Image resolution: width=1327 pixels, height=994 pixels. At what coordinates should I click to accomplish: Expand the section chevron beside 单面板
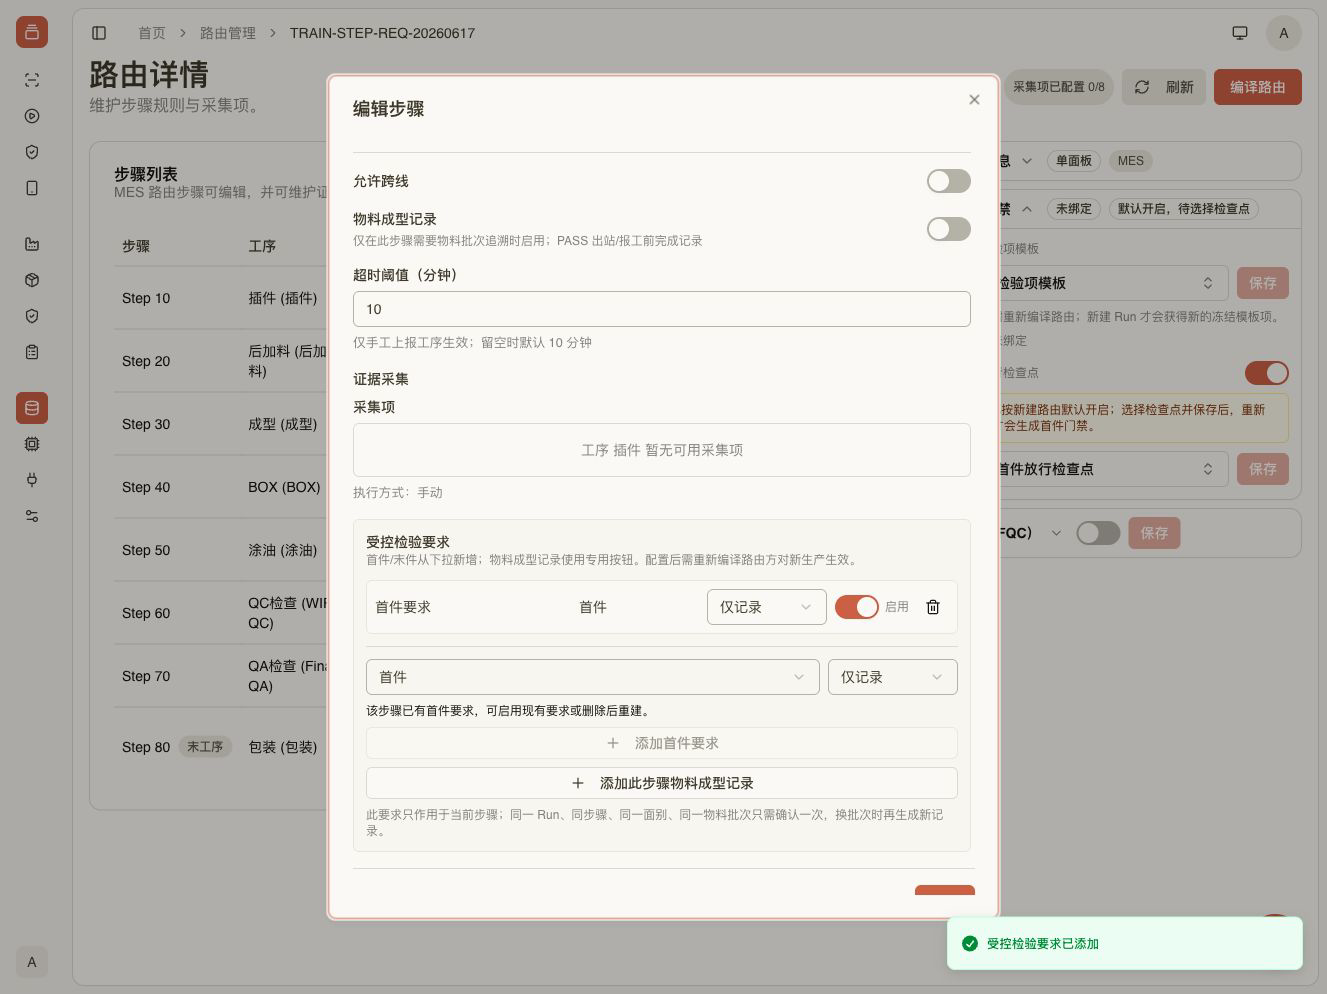tap(1026, 161)
